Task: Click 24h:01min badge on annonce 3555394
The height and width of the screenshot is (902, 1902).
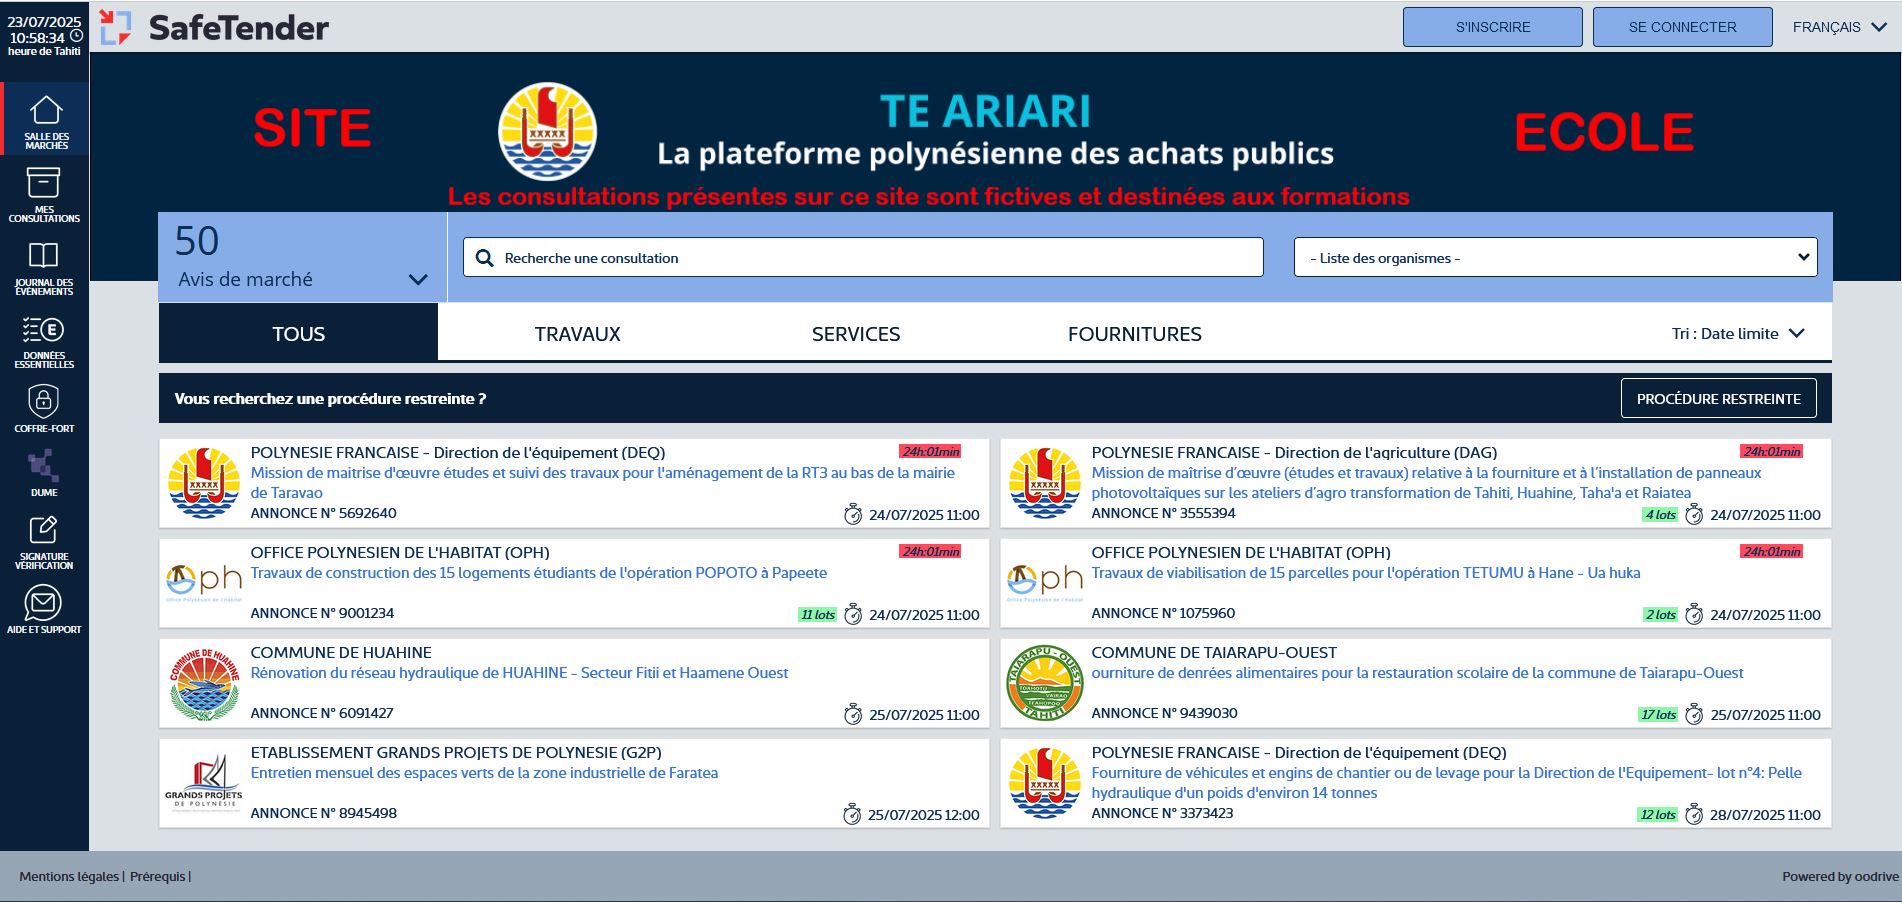Action: (1771, 452)
